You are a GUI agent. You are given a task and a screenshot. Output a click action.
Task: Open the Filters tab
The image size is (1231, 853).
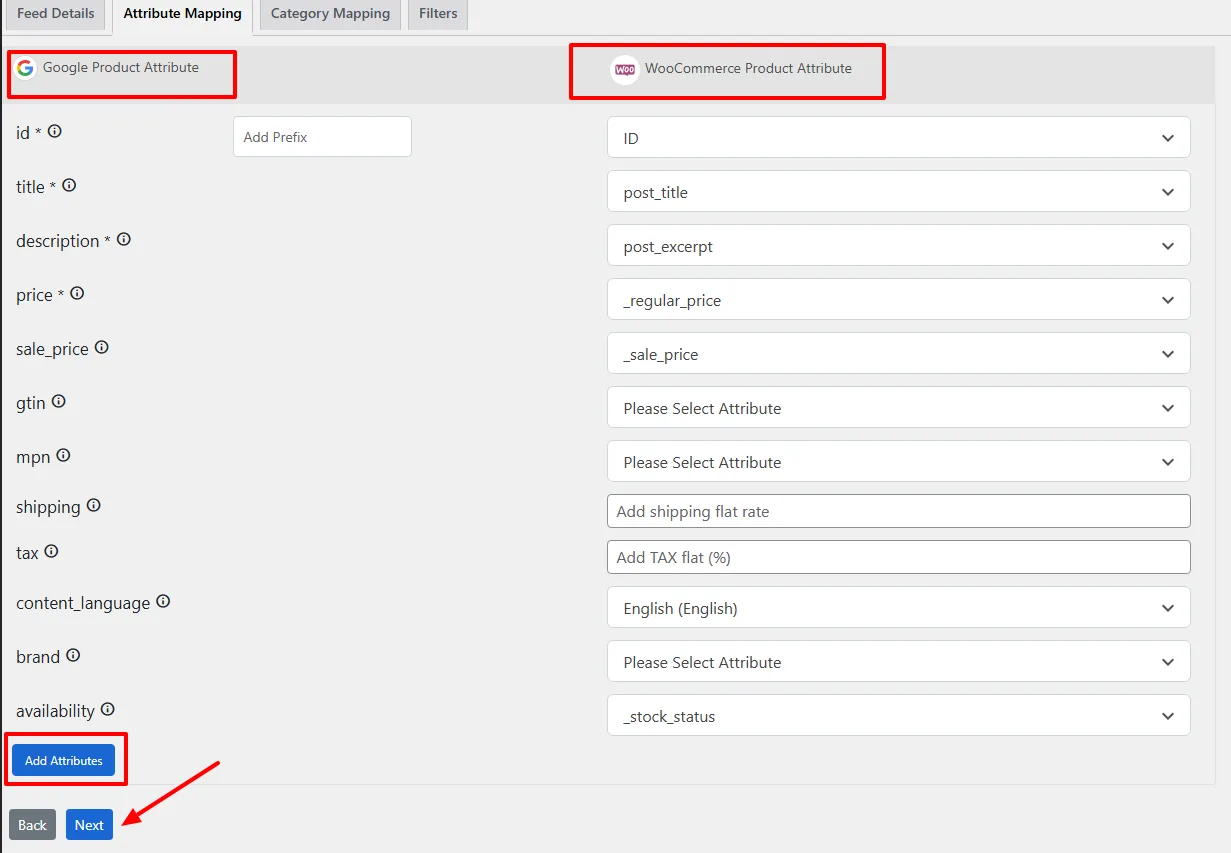[x=437, y=14]
